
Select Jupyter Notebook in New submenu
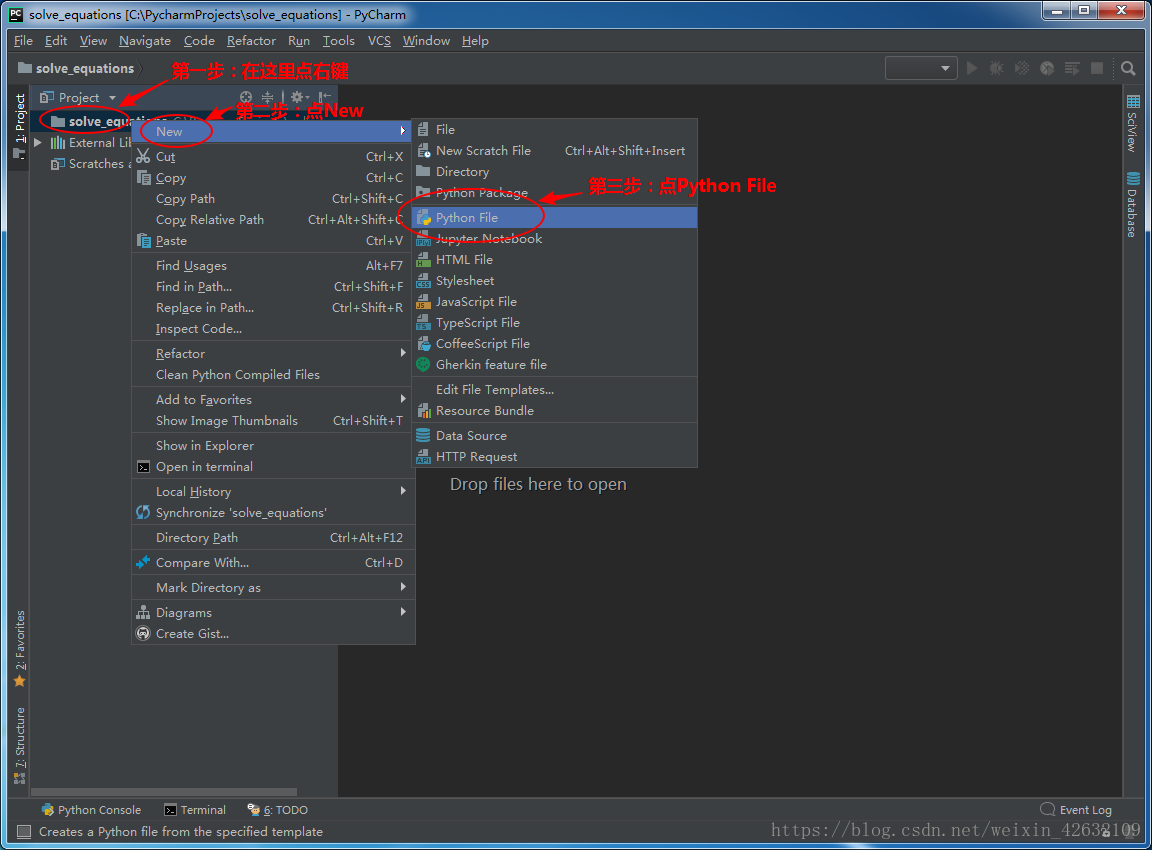point(555,239)
